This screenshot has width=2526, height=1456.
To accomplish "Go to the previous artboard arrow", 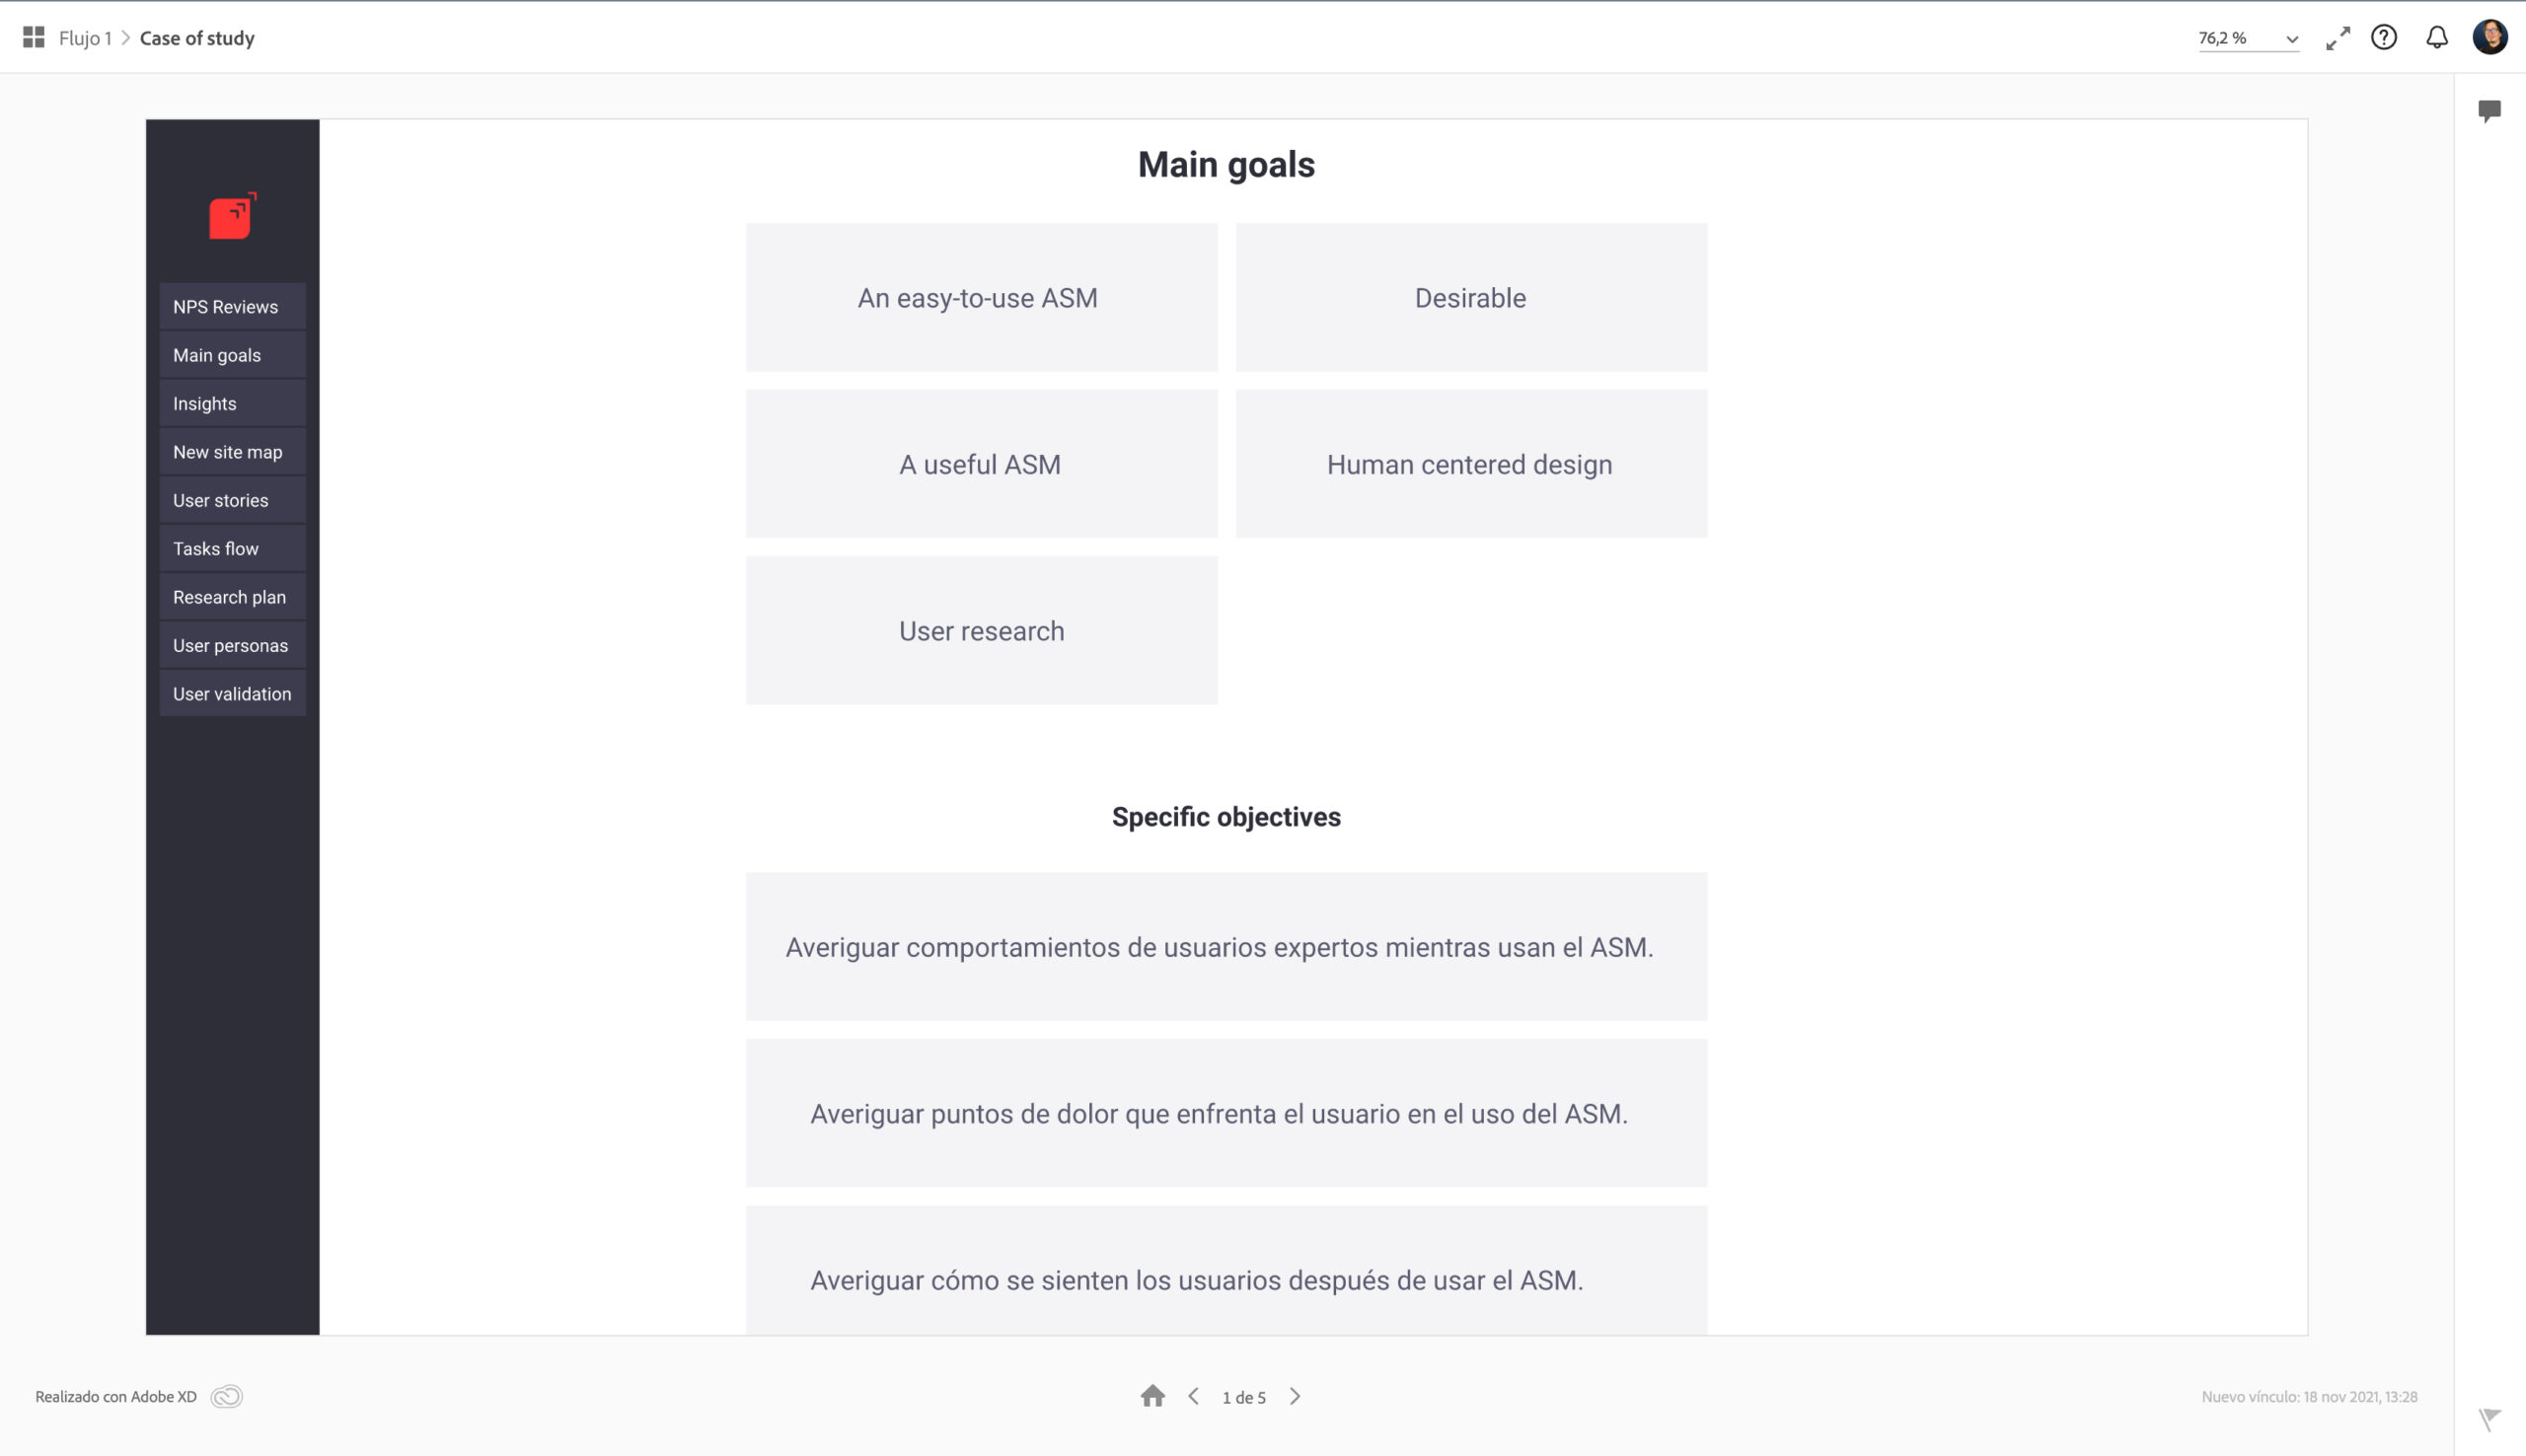I will [1193, 1396].
